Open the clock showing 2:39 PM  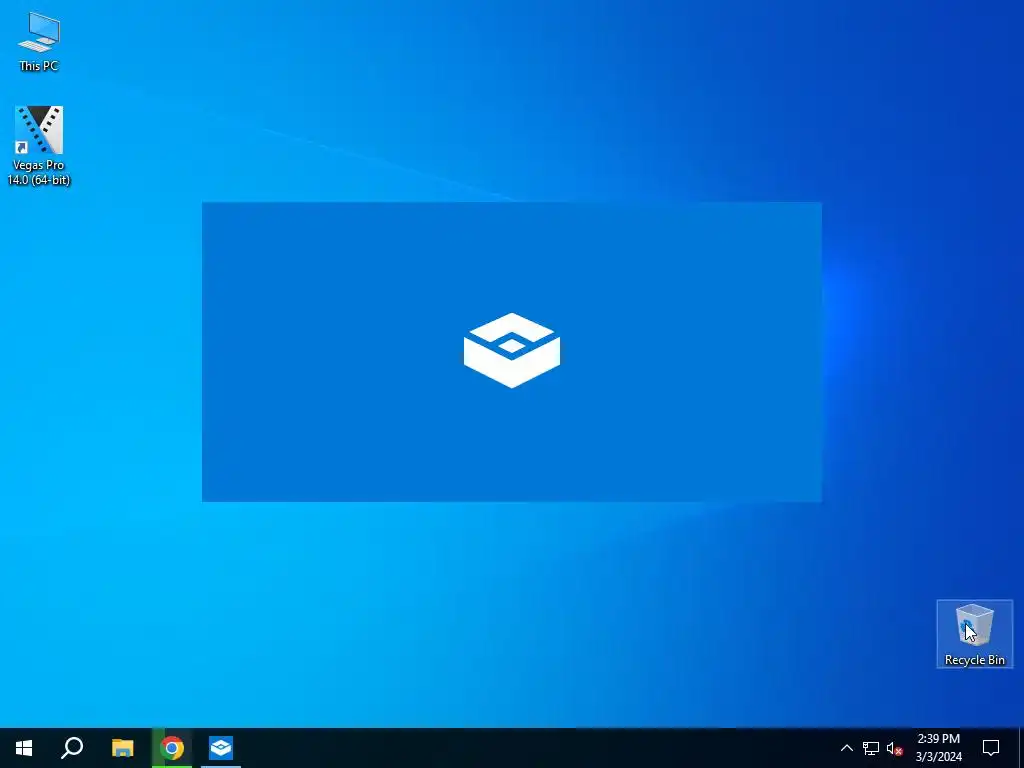(x=938, y=748)
